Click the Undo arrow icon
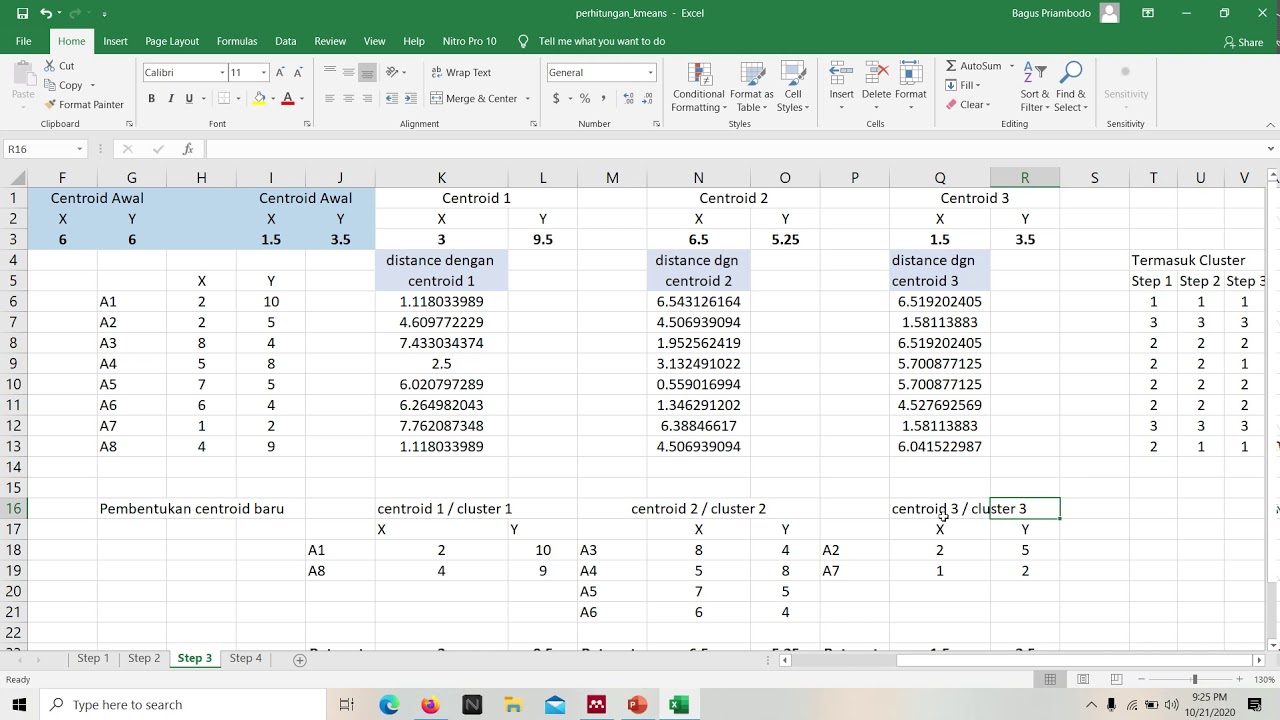 [x=46, y=13]
